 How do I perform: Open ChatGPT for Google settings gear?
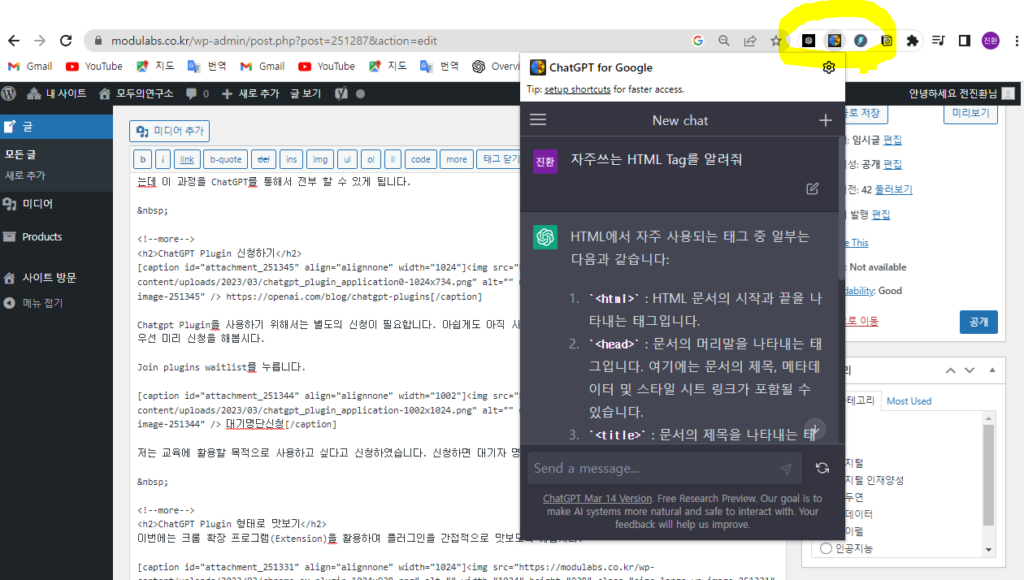tap(829, 67)
